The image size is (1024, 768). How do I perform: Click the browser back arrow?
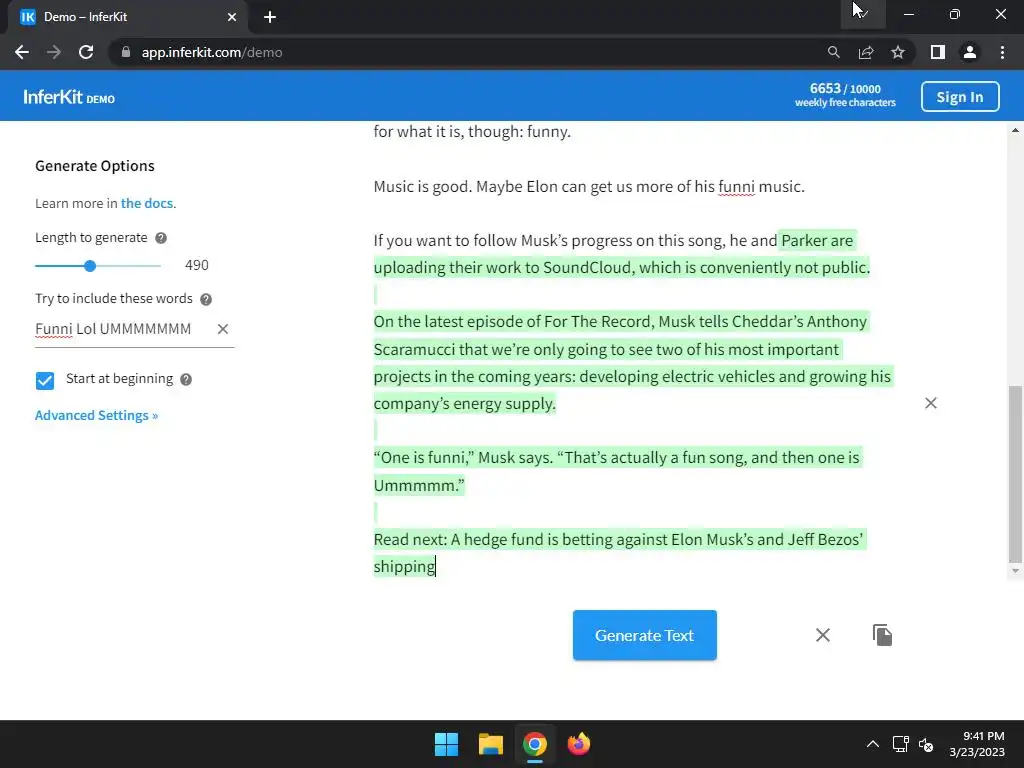(22, 52)
